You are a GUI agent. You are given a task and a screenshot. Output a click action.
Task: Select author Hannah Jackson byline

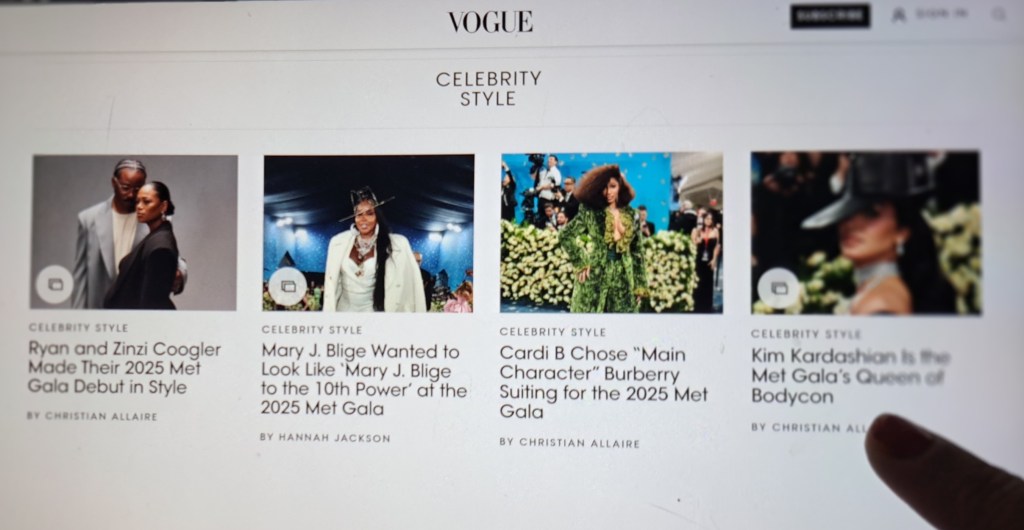click(325, 438)
